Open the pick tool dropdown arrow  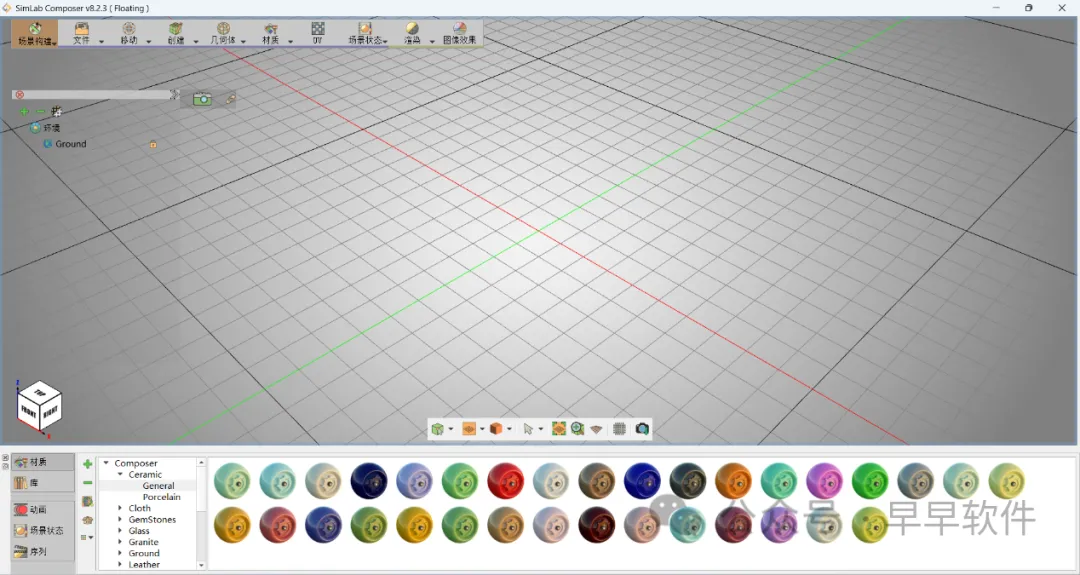[541, 429]
